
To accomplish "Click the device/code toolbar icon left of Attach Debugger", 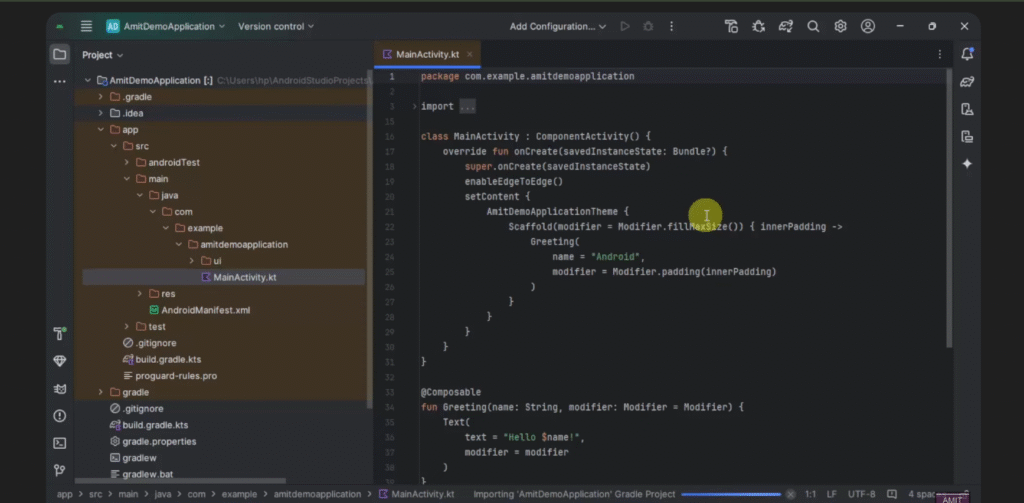I will point(731,26).
